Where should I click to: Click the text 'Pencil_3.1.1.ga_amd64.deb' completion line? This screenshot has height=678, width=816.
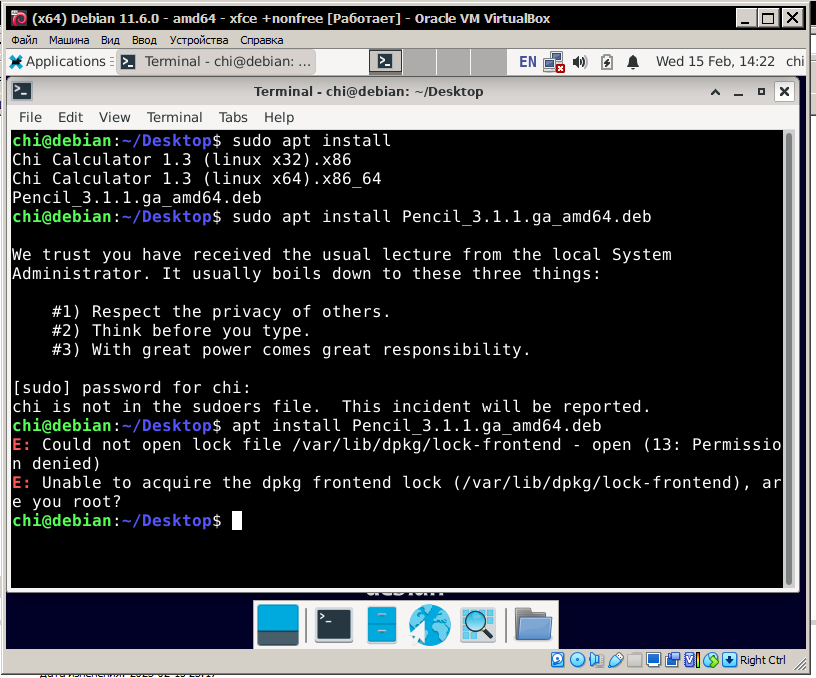(137, 198)
